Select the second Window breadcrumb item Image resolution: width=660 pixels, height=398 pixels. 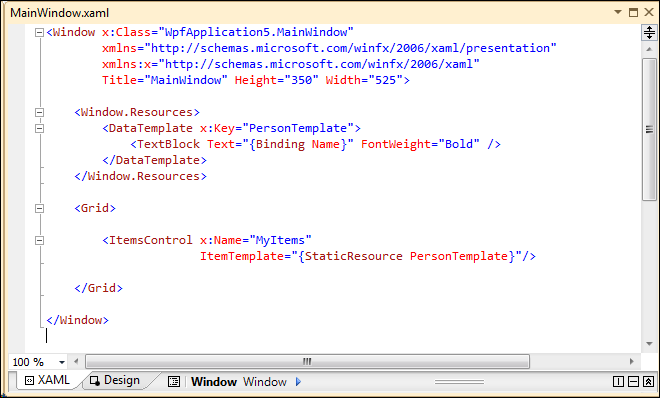point(265,382)
